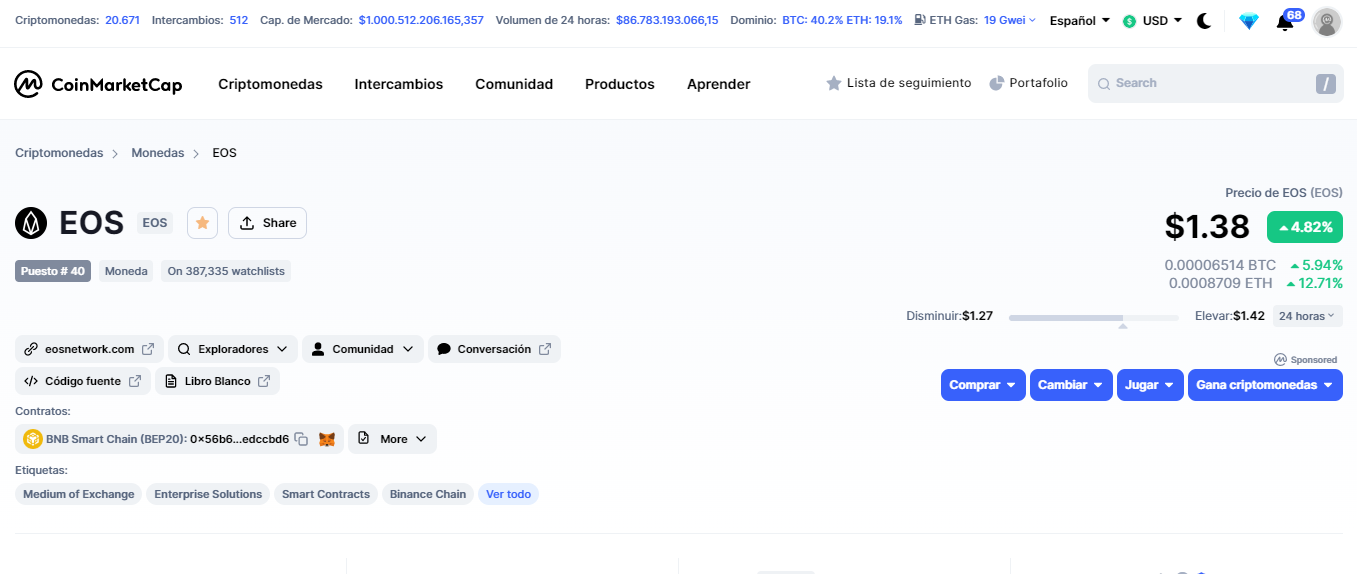Viewport: 1357px width, 574px height.
Task: Click the EOS coin logo
Action: [31, 223]
